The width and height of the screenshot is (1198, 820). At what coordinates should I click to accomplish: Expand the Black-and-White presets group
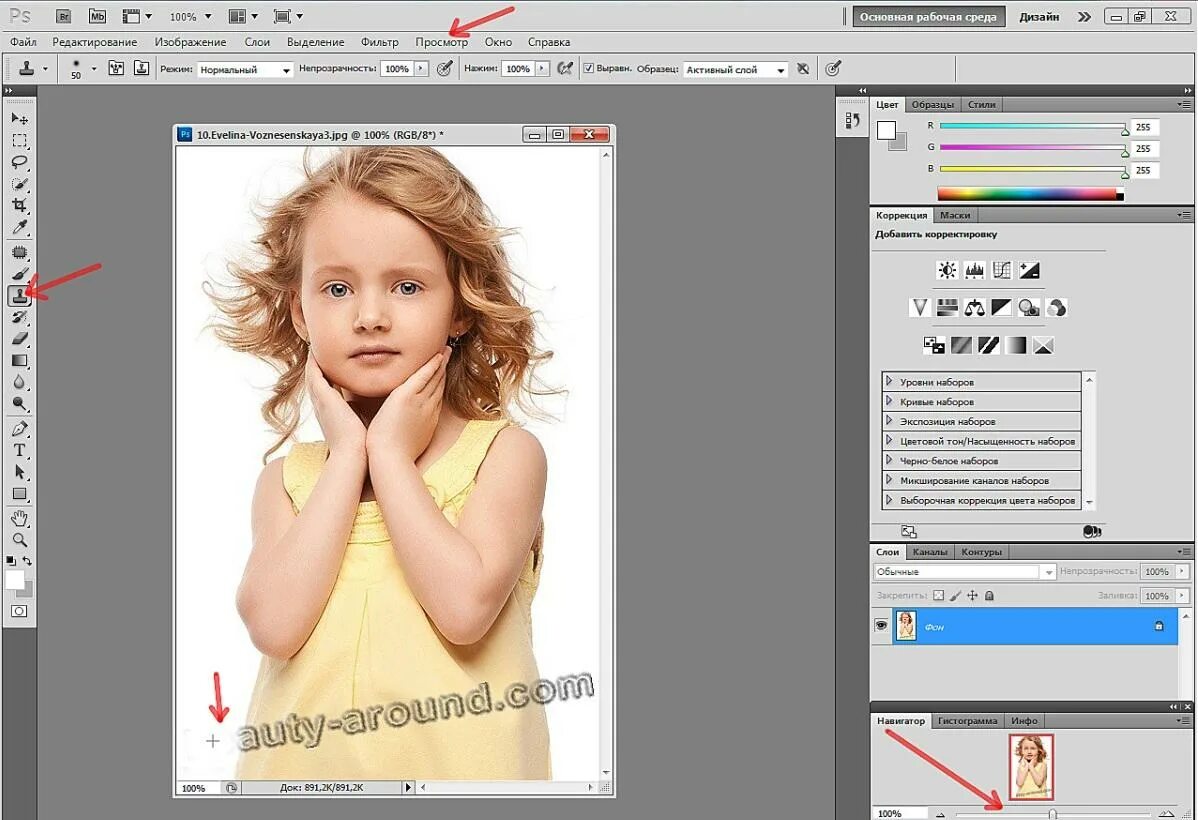[889, 460]
